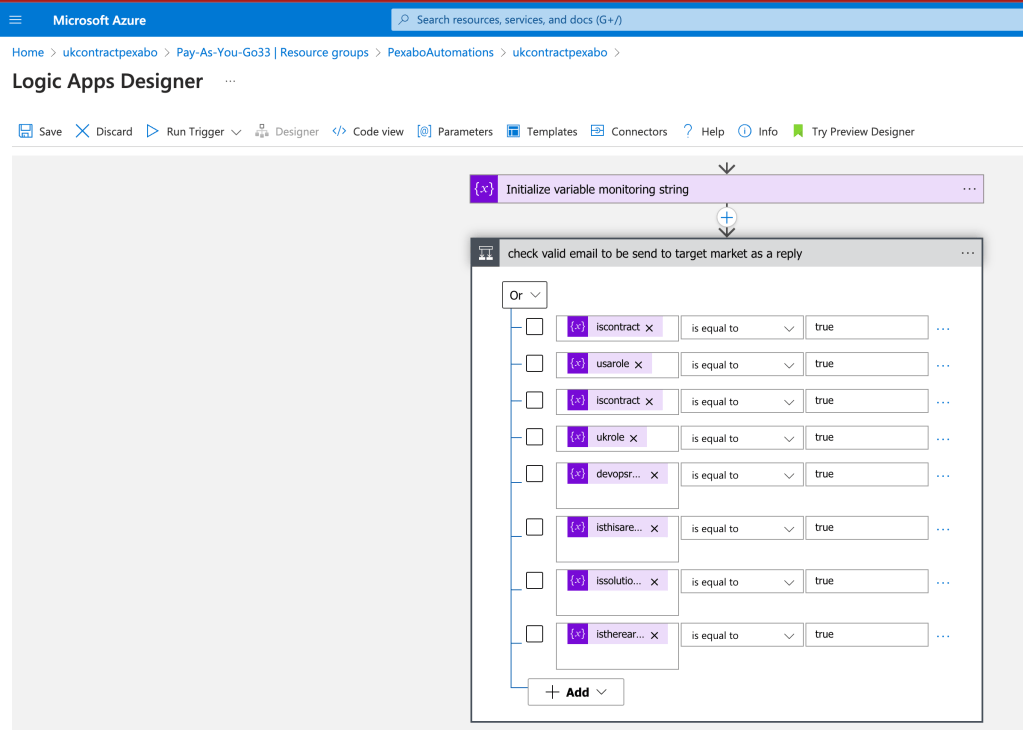Expand the Or logical operator dropdown

(525, 295)
